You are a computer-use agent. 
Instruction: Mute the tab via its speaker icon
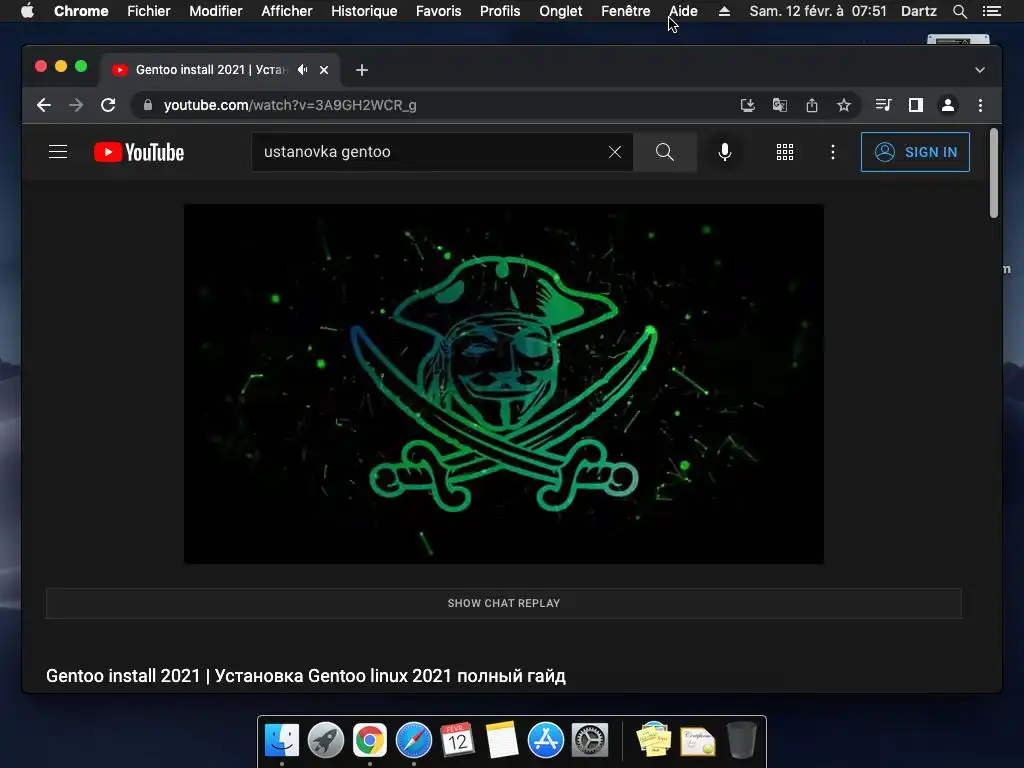pyautogui.click(x=302, y=70)
